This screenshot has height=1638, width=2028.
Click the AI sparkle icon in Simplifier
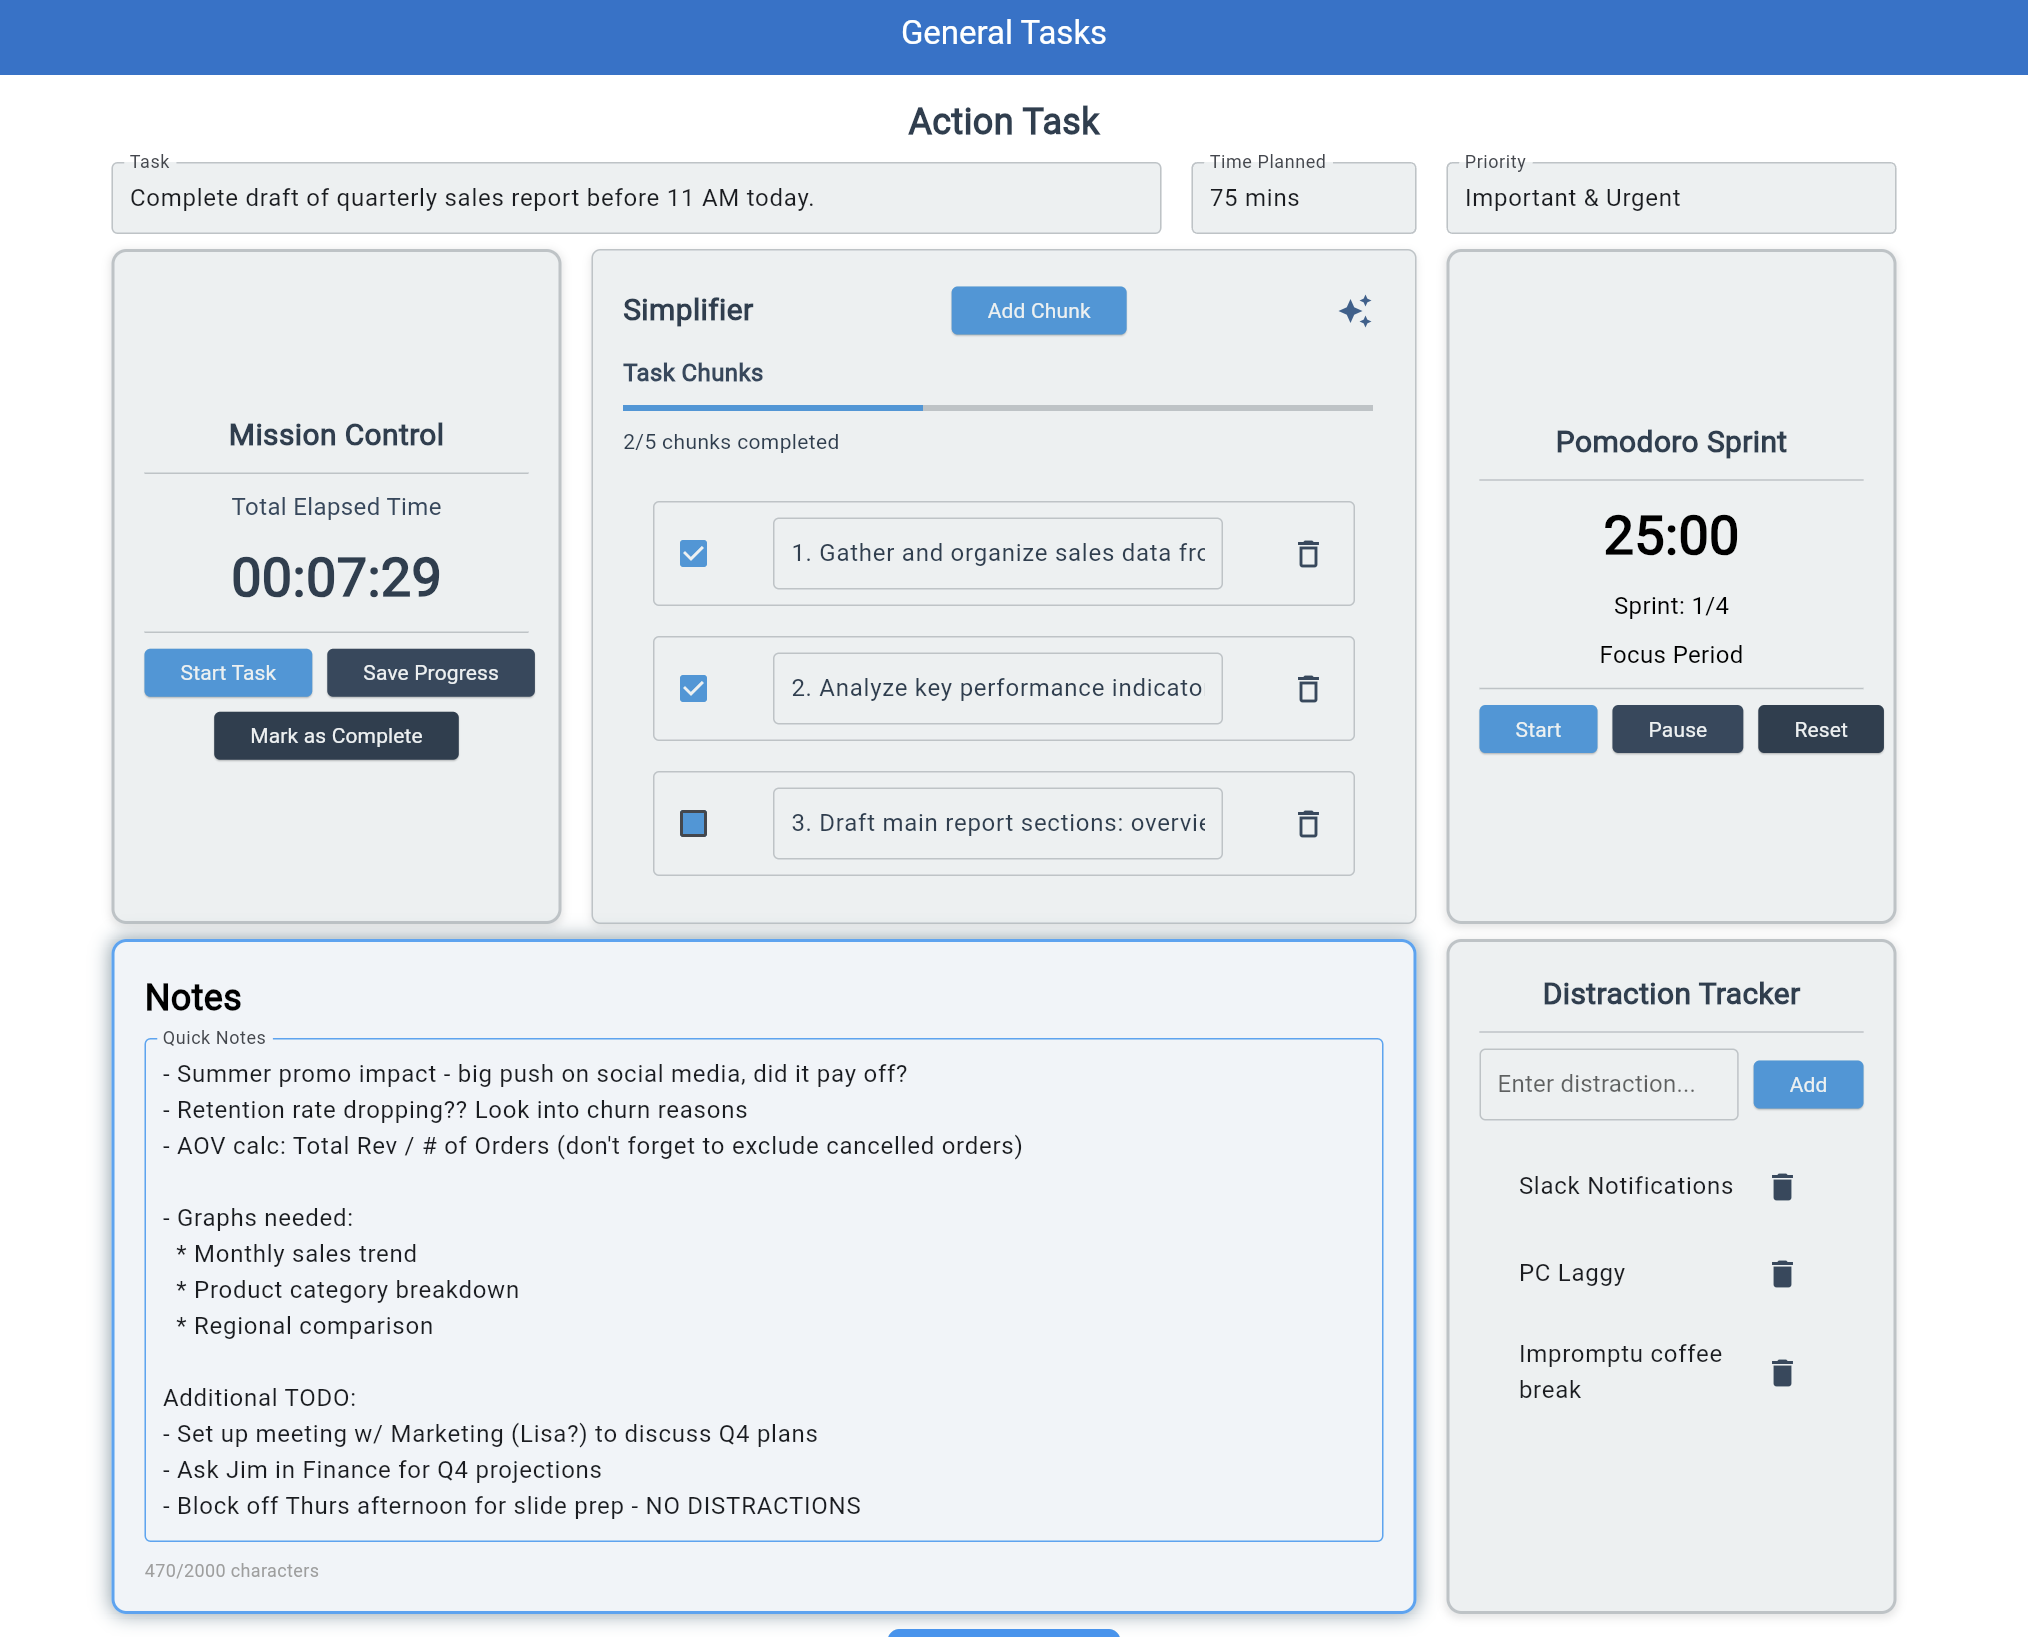1355,311
